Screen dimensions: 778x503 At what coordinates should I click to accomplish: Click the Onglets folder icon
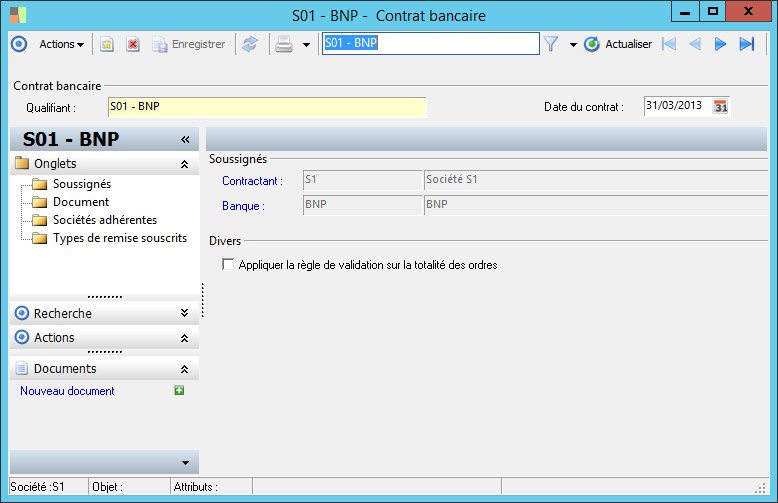22,163
